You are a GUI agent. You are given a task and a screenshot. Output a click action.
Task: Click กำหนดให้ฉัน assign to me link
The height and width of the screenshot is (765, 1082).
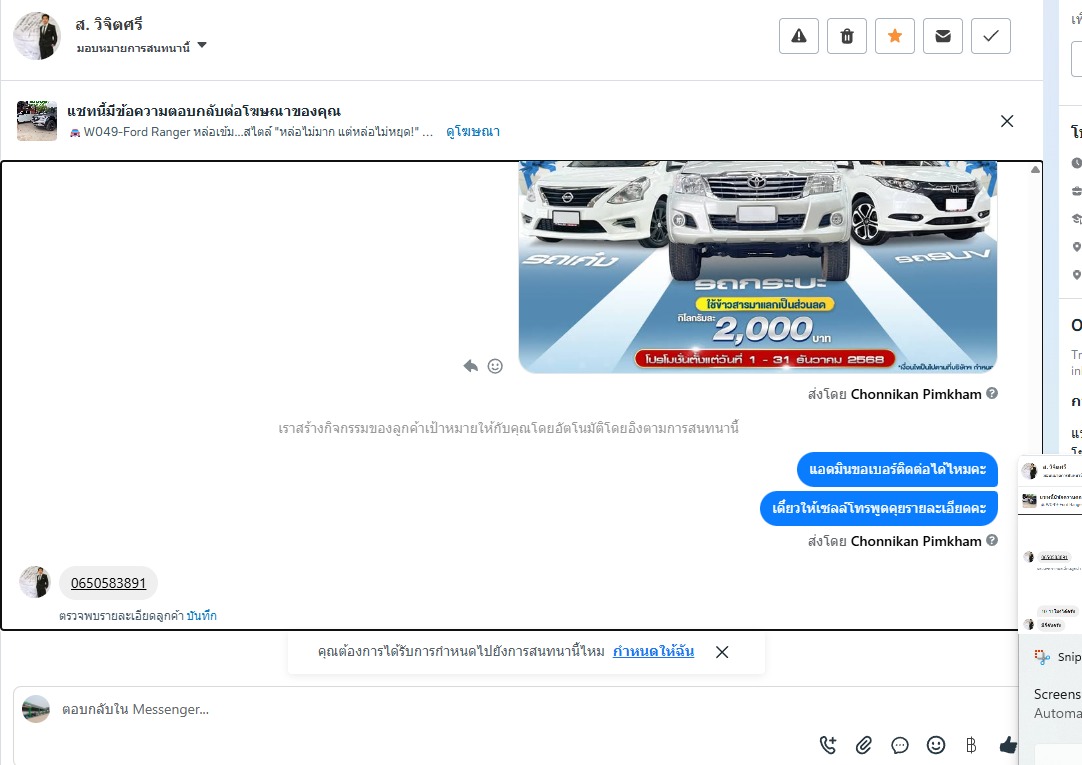coord(653,651)
